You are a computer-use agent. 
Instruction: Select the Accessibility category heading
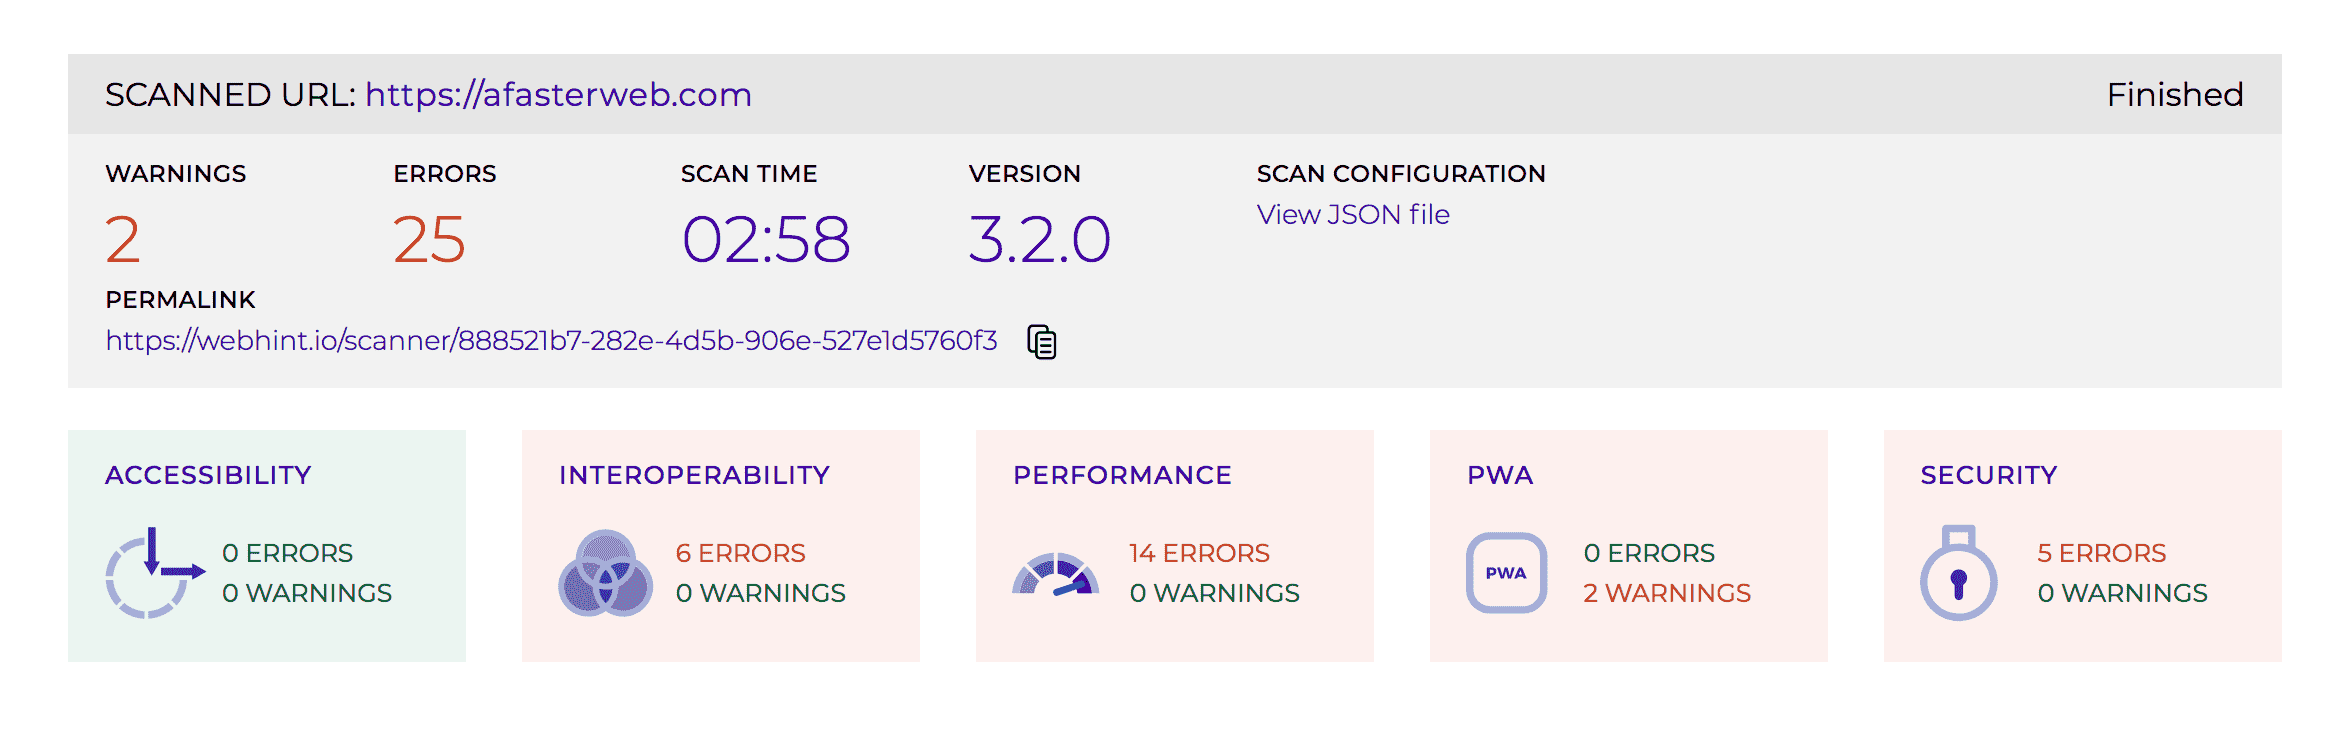click(208, 475)
